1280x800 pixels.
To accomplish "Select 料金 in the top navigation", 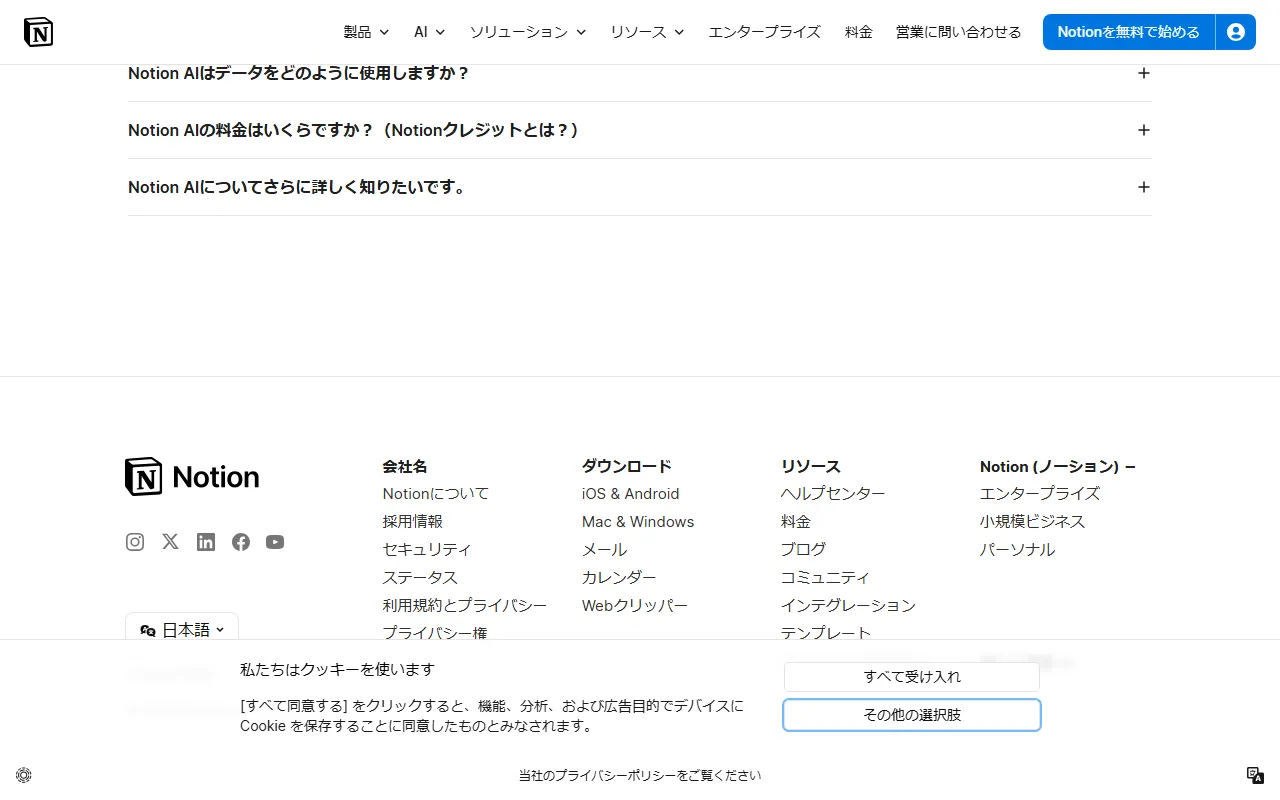I will 858,31.
